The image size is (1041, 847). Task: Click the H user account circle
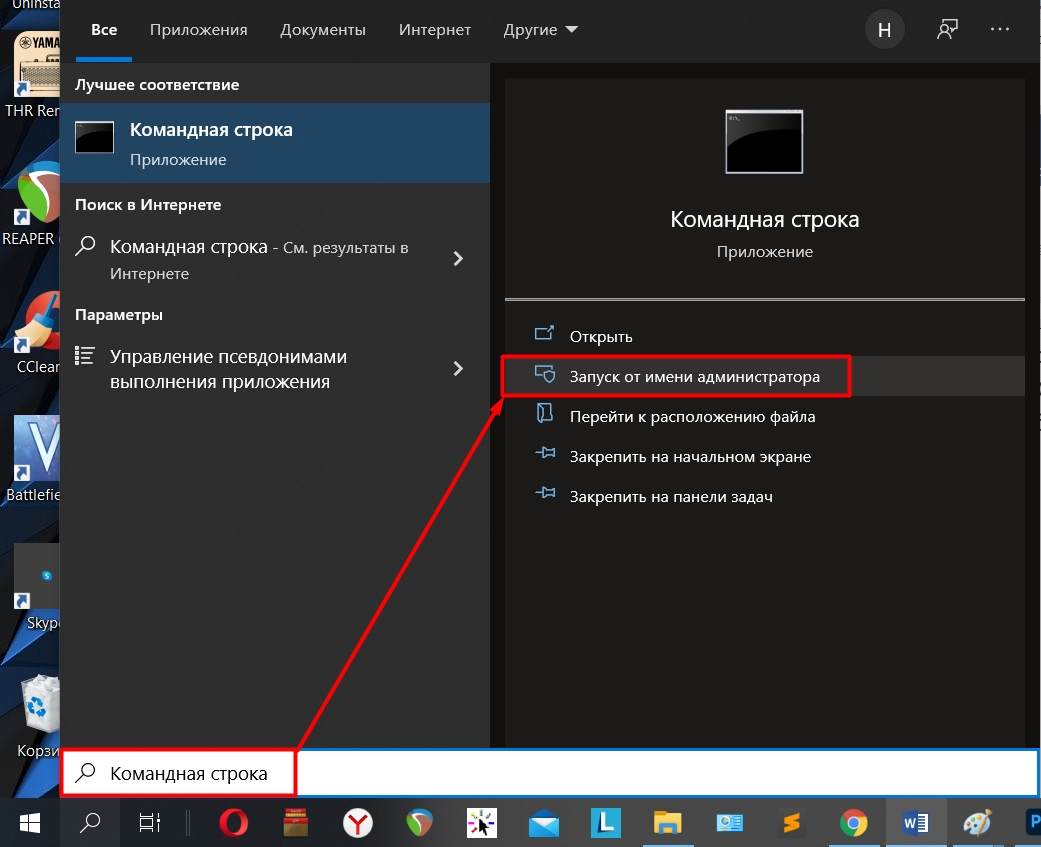[884, 30]
